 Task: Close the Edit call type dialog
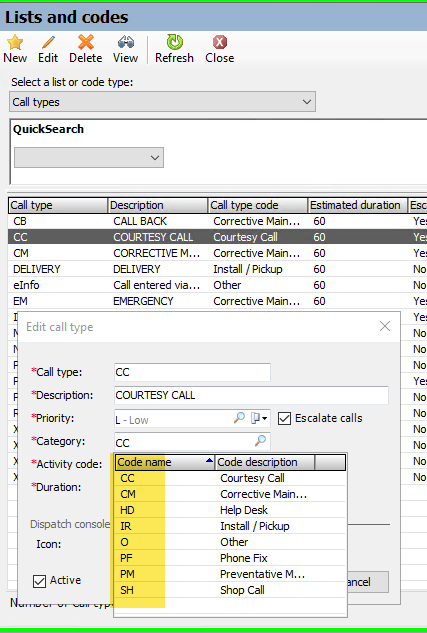pos(385,326)
